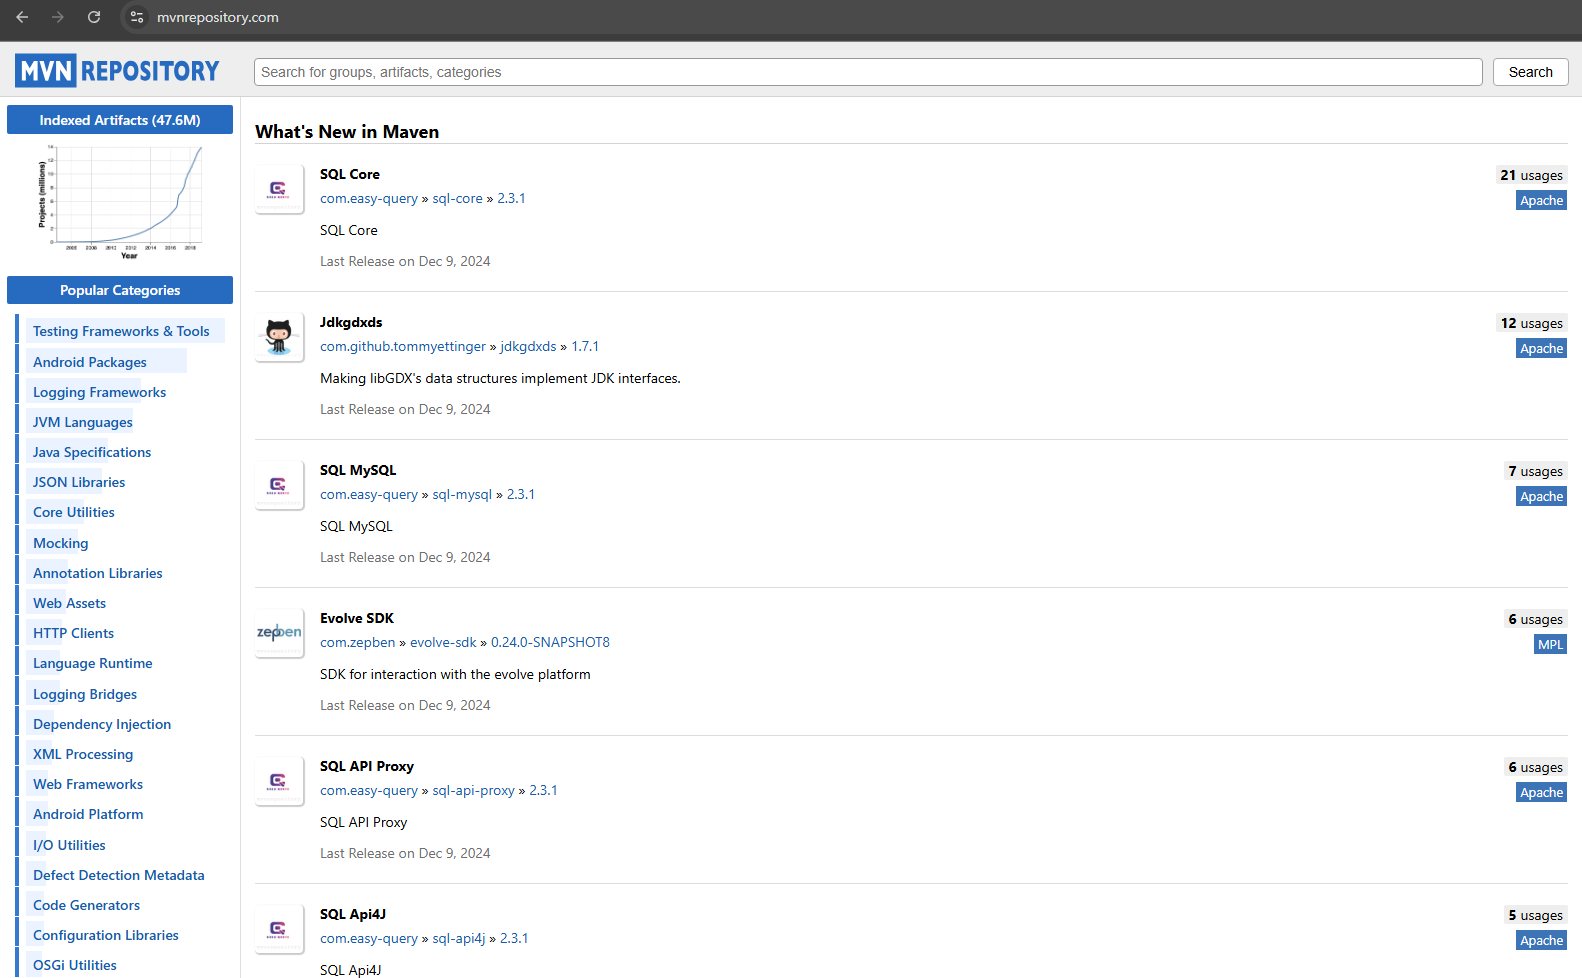The width and height of the screenshot is (1582, 978).
Task: Open the SQL Api4J title link
Action: pos(353,914)
